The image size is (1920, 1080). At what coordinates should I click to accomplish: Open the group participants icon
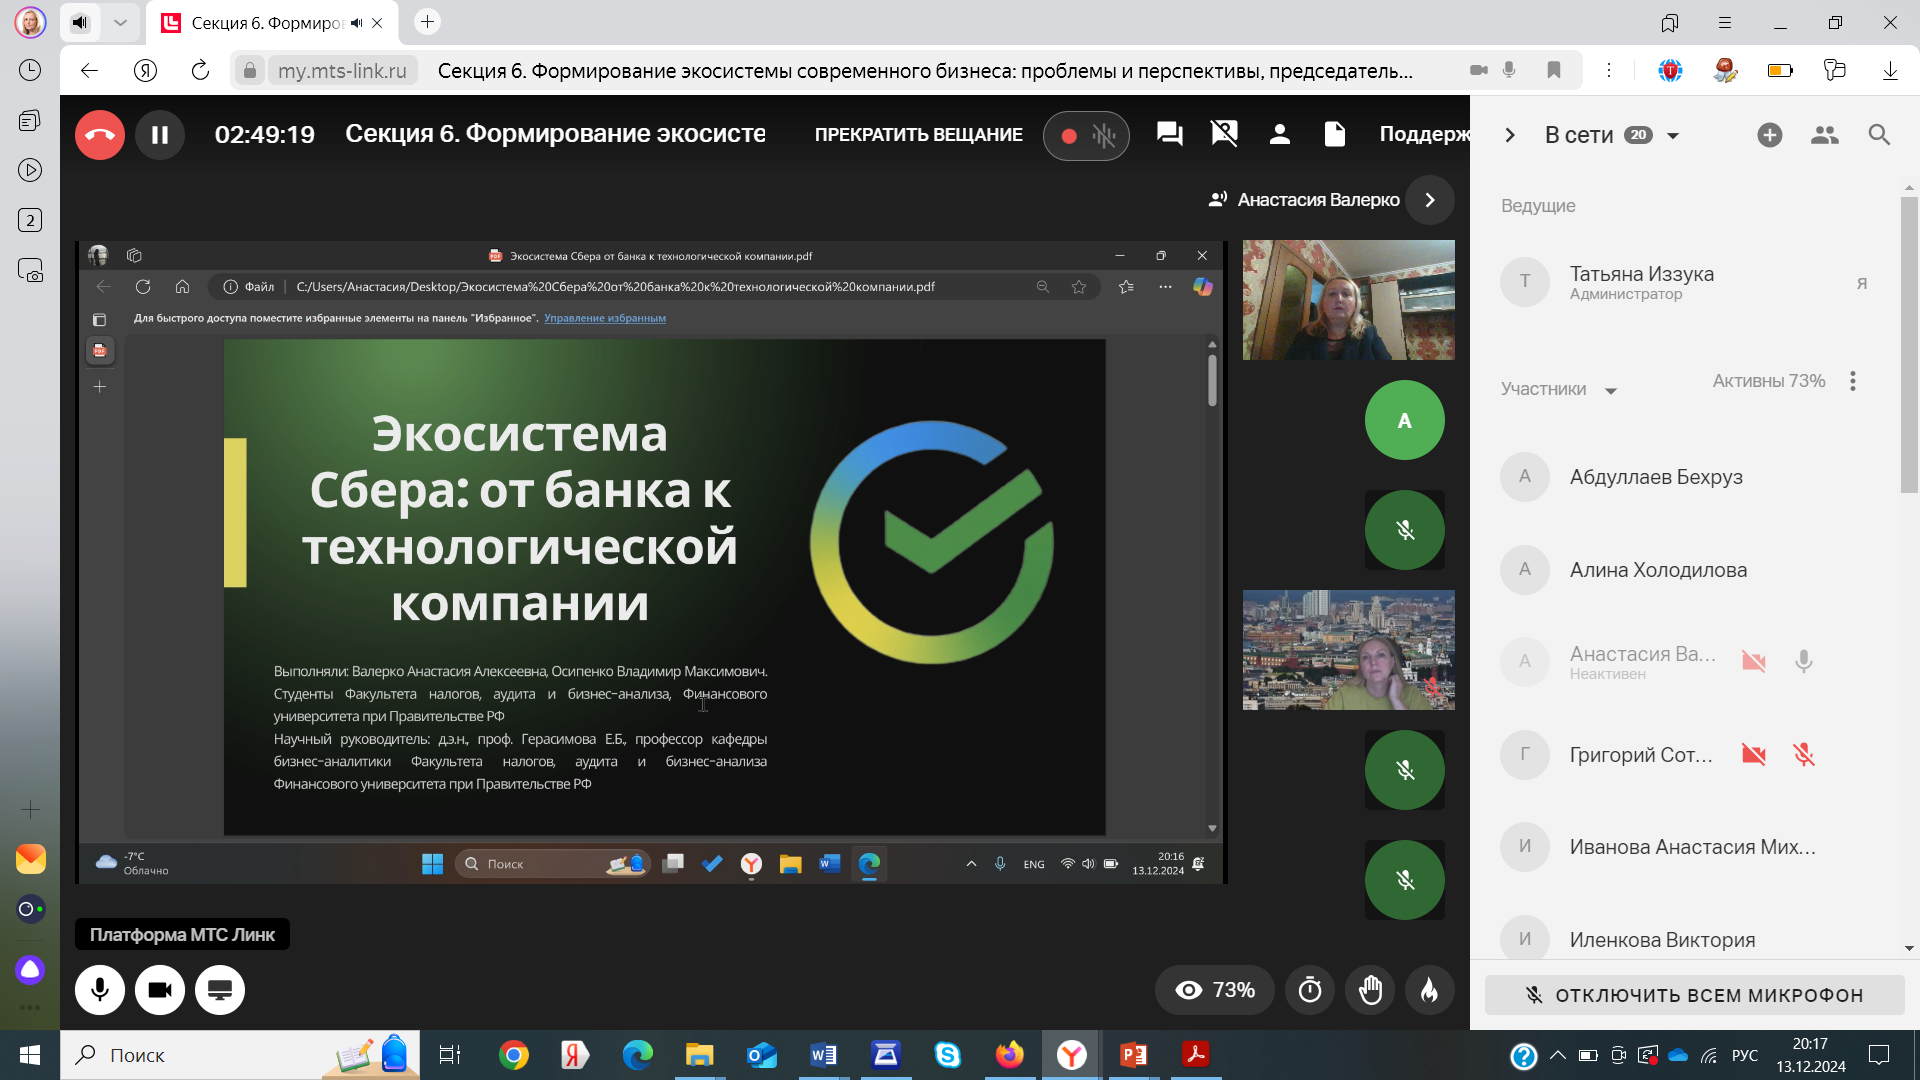[1824, 135]
